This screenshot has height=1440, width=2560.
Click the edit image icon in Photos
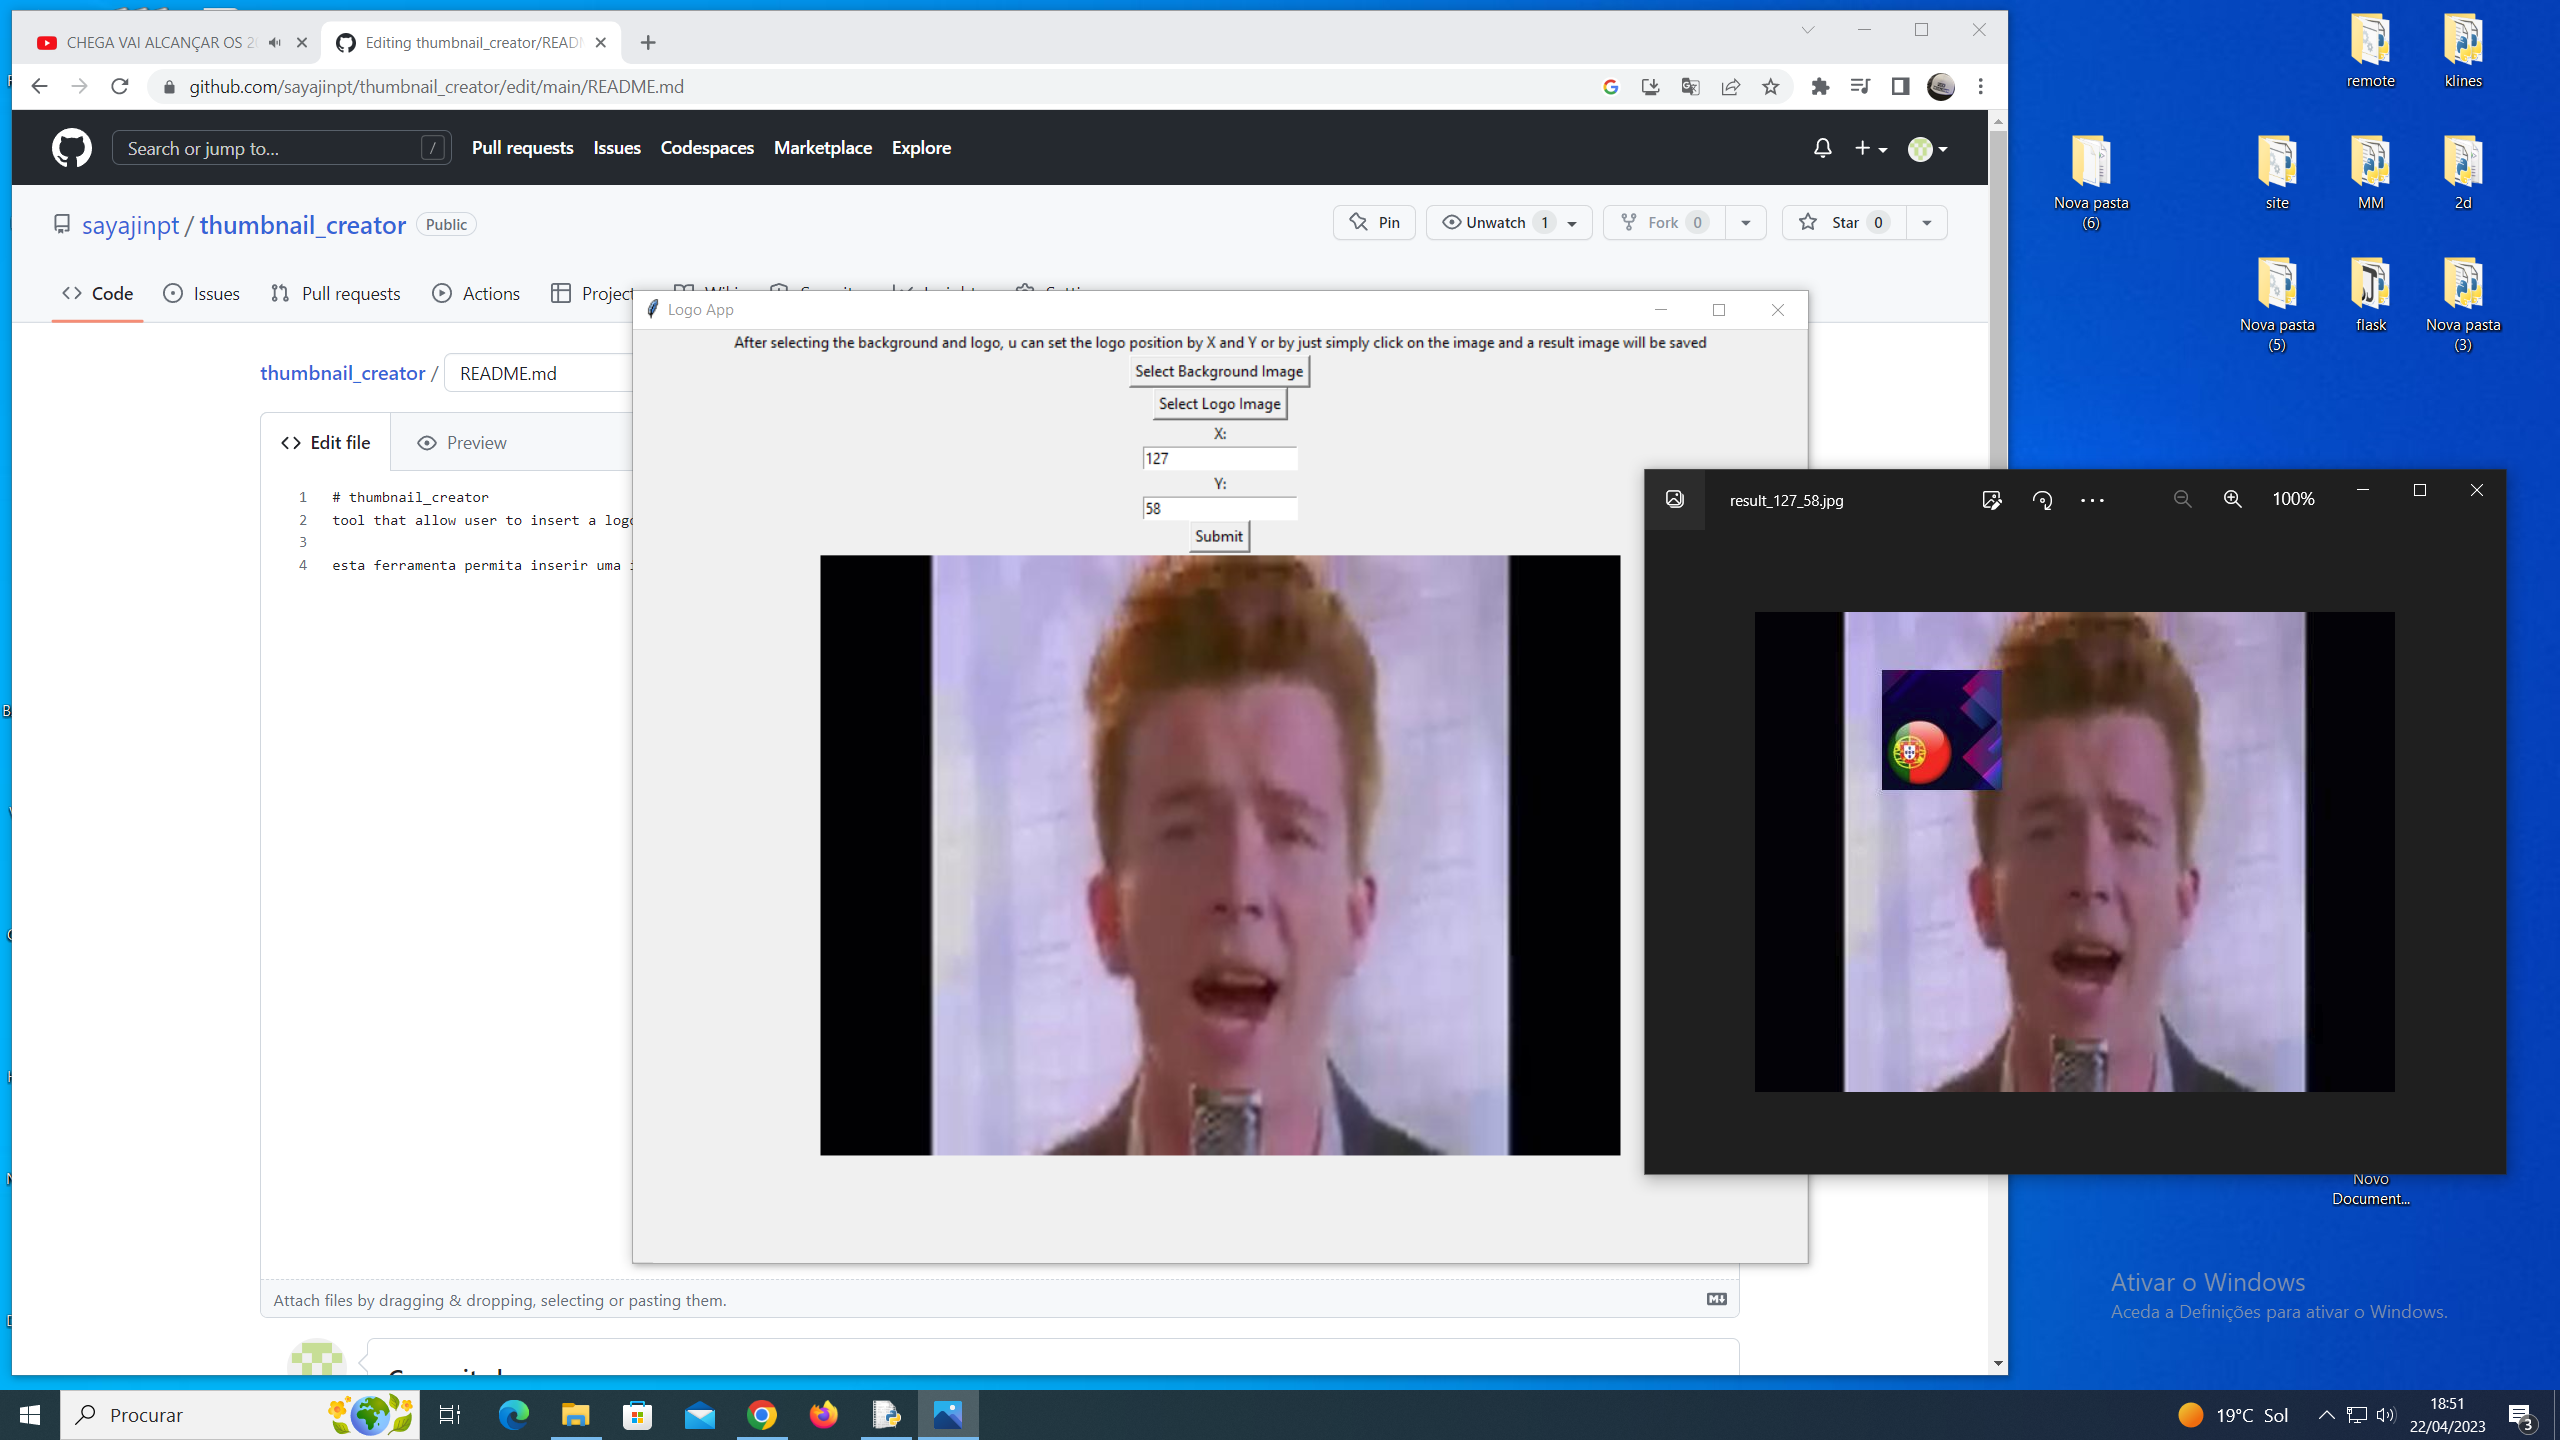pyautogui.click(x=1991, y=500)
